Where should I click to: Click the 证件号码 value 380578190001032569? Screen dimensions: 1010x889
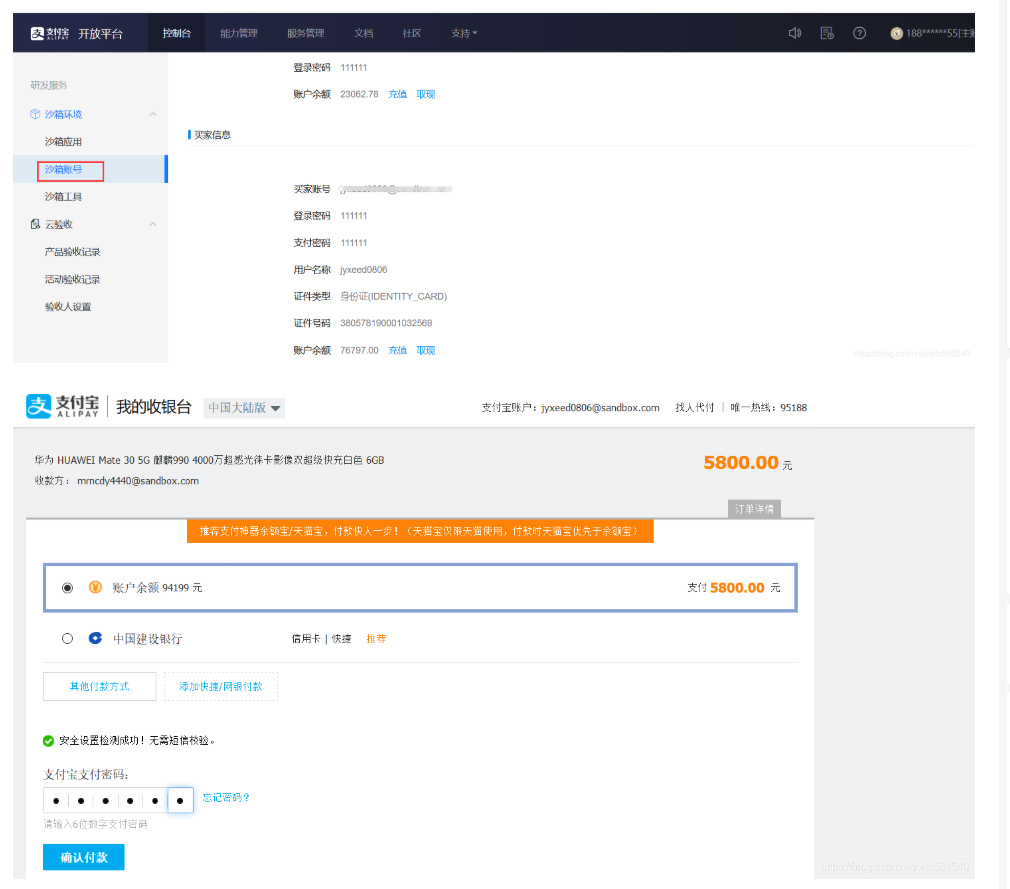(x=386, y=323)
